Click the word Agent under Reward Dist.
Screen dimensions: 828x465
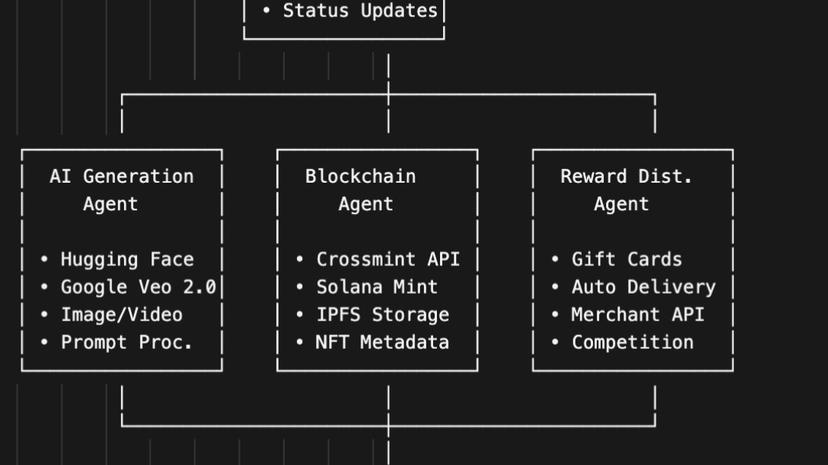pos(621,204)
